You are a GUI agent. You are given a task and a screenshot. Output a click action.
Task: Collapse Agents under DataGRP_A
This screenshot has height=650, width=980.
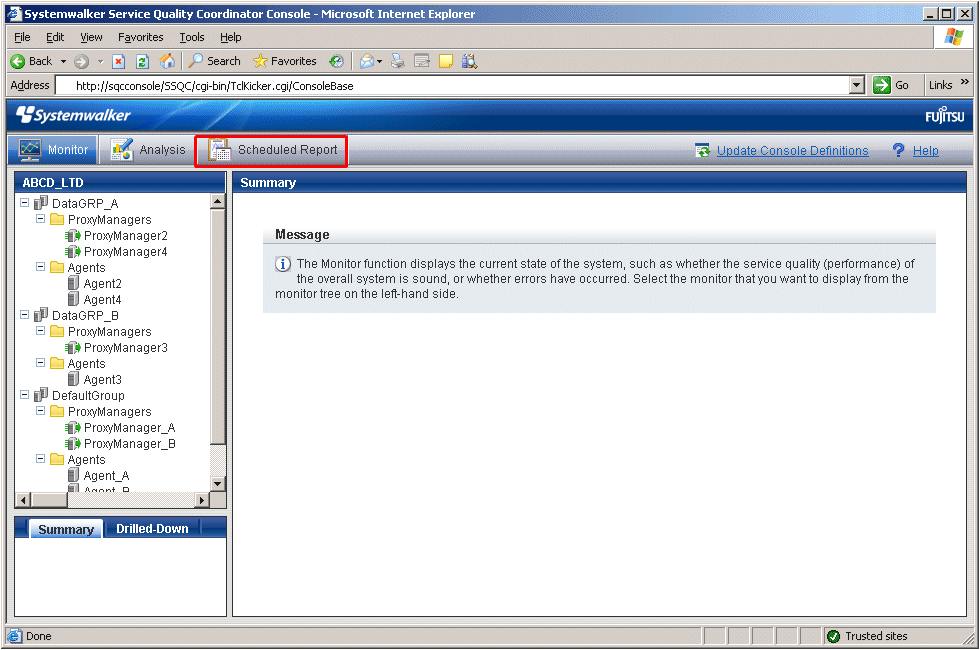pyautogui.click(x=41, y=267)
